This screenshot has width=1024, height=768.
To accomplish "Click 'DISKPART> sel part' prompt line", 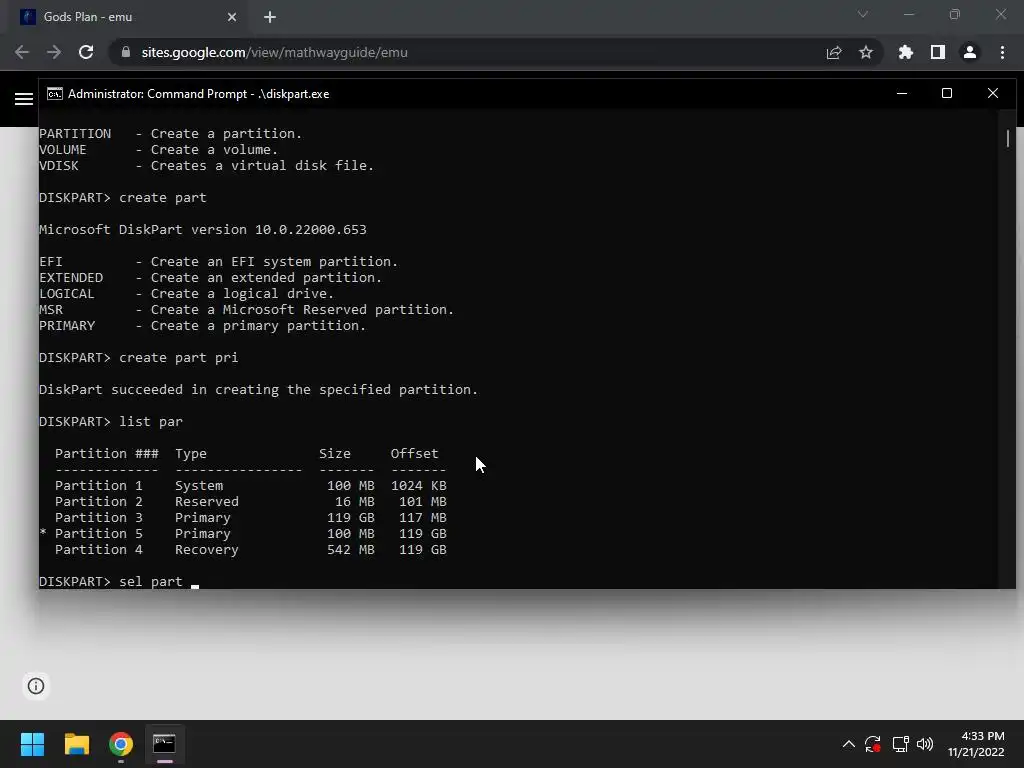I will coord(111,581).
